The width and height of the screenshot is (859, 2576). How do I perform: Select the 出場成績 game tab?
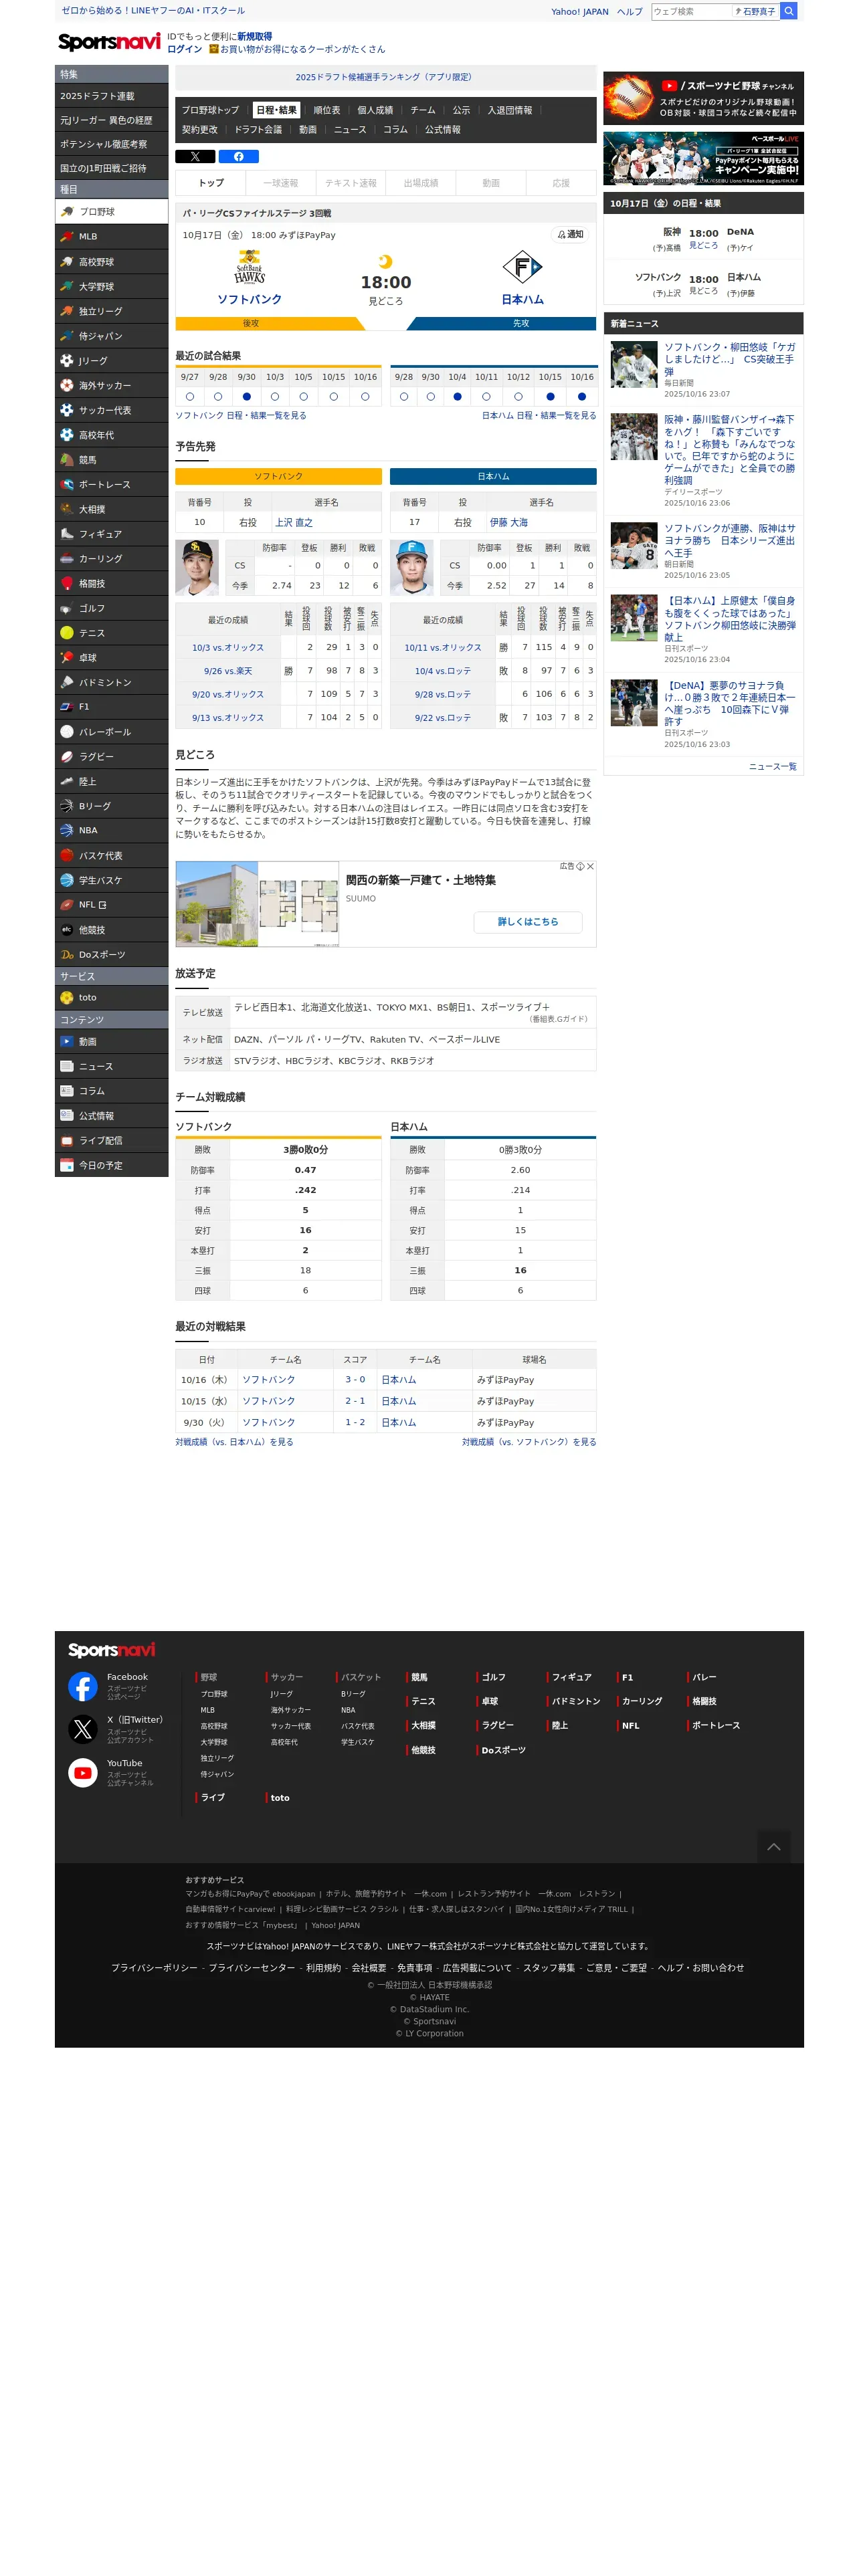click(x=421, y=183)
